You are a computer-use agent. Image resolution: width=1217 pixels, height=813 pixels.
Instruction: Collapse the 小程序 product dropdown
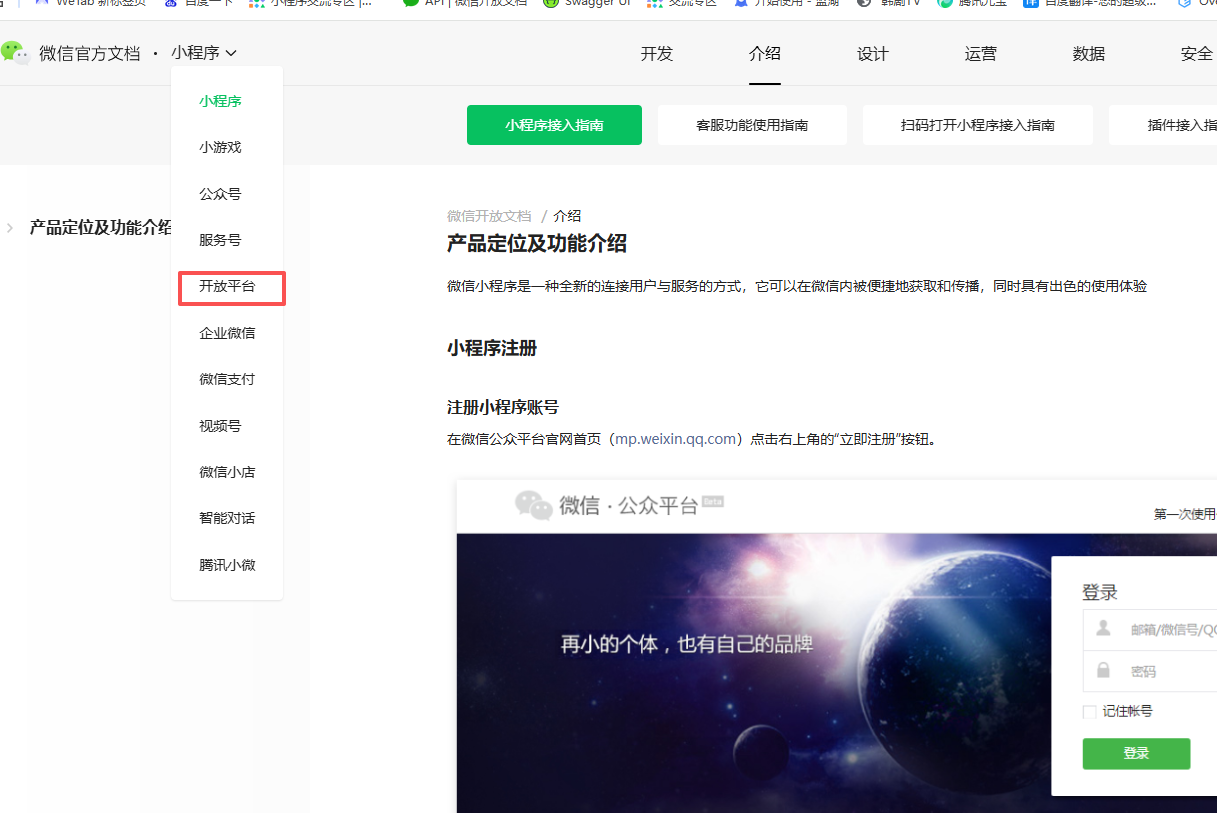(204, 53)
